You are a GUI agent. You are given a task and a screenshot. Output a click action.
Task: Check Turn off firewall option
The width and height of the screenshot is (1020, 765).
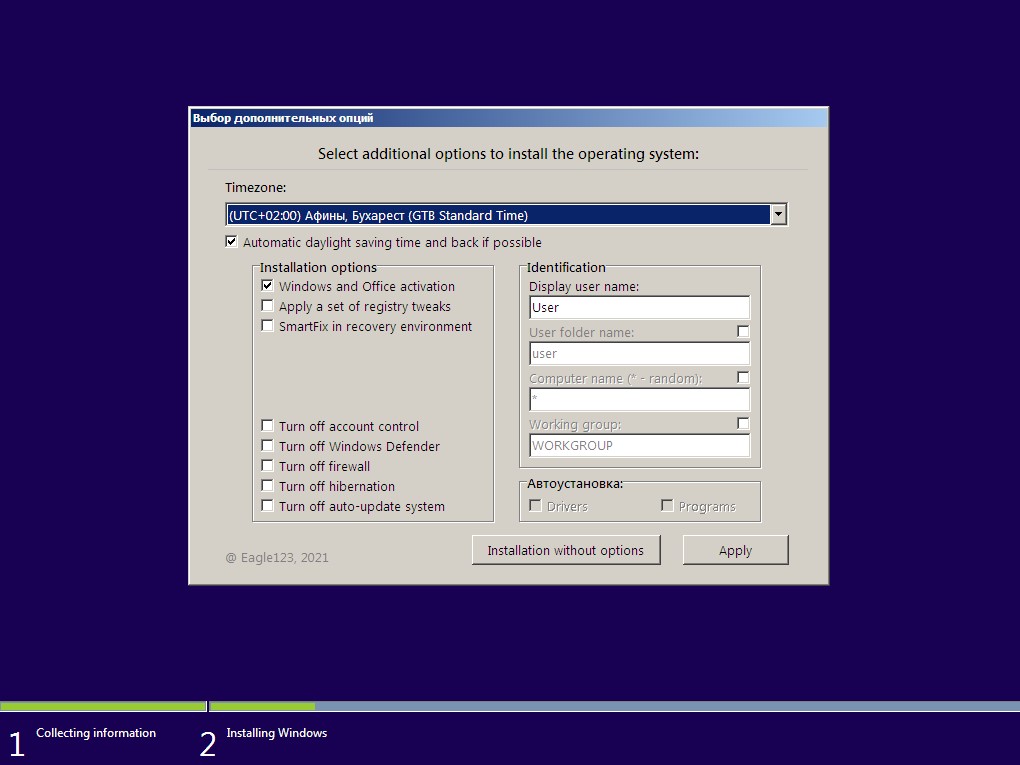(267, 466)
